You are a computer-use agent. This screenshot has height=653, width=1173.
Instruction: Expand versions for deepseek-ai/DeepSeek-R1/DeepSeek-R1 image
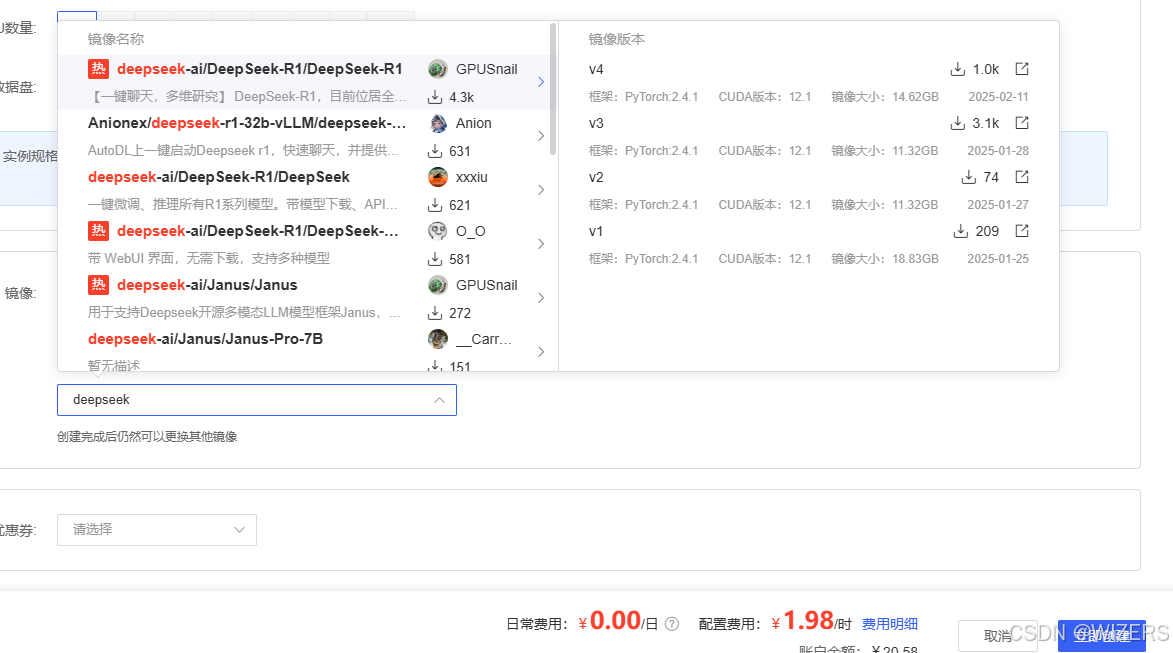pos(541,82)
